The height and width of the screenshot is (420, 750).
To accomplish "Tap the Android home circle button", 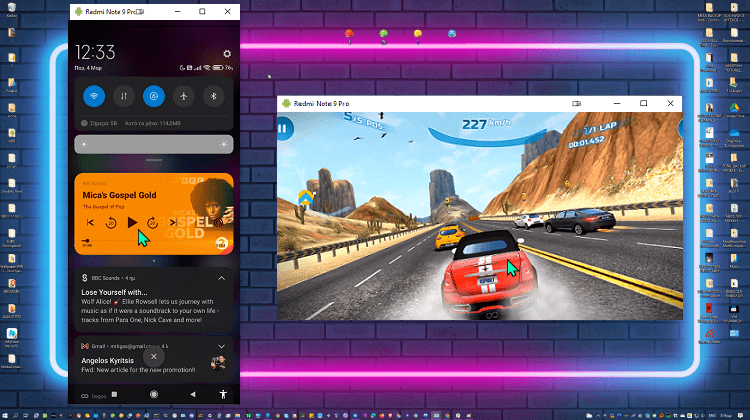I will point(154,394).
